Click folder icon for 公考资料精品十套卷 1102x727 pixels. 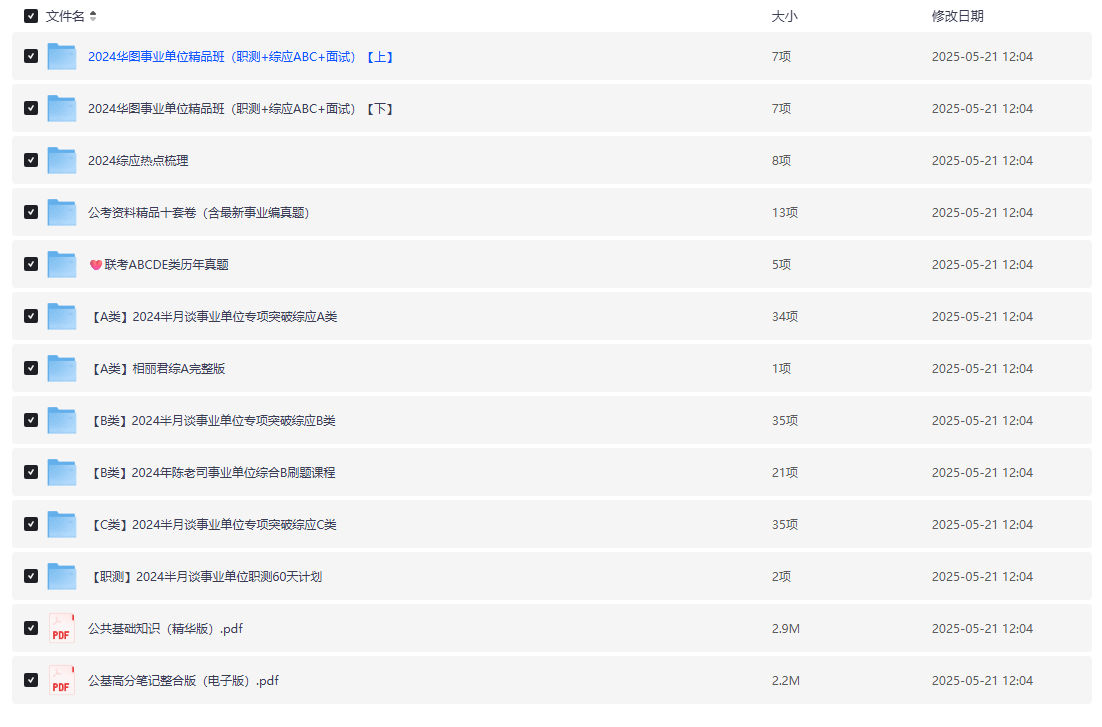(x=62, y=212)
